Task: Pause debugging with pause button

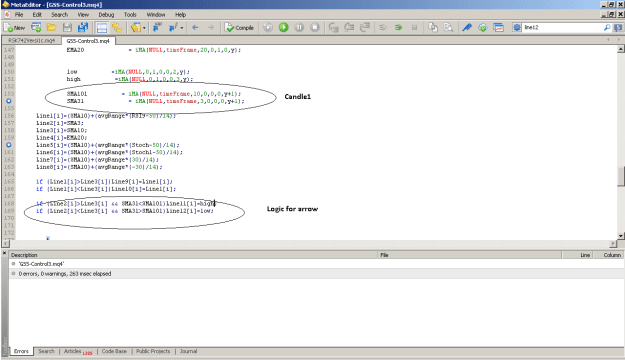Action: pyautogui.click(x=299, y=28)
